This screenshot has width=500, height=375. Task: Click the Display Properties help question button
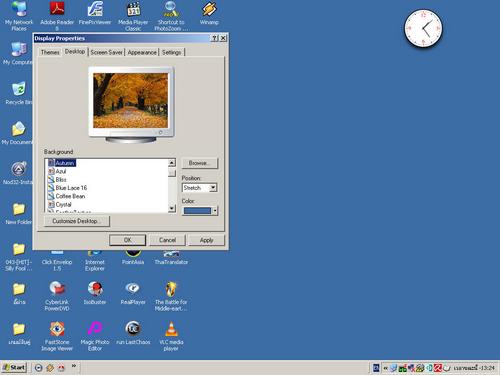[x=215, y=38]
